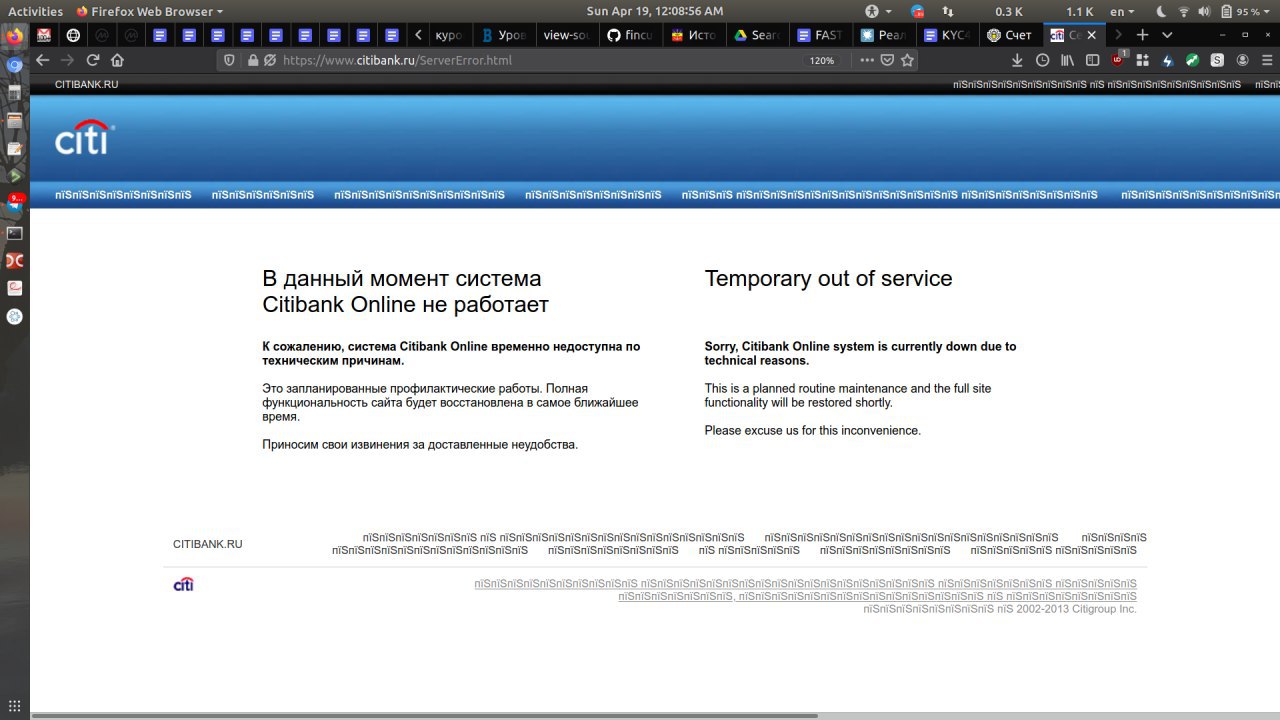Toggle the browser sidebar view
The image size is (1280, 720).
[x=1093, y=60]
